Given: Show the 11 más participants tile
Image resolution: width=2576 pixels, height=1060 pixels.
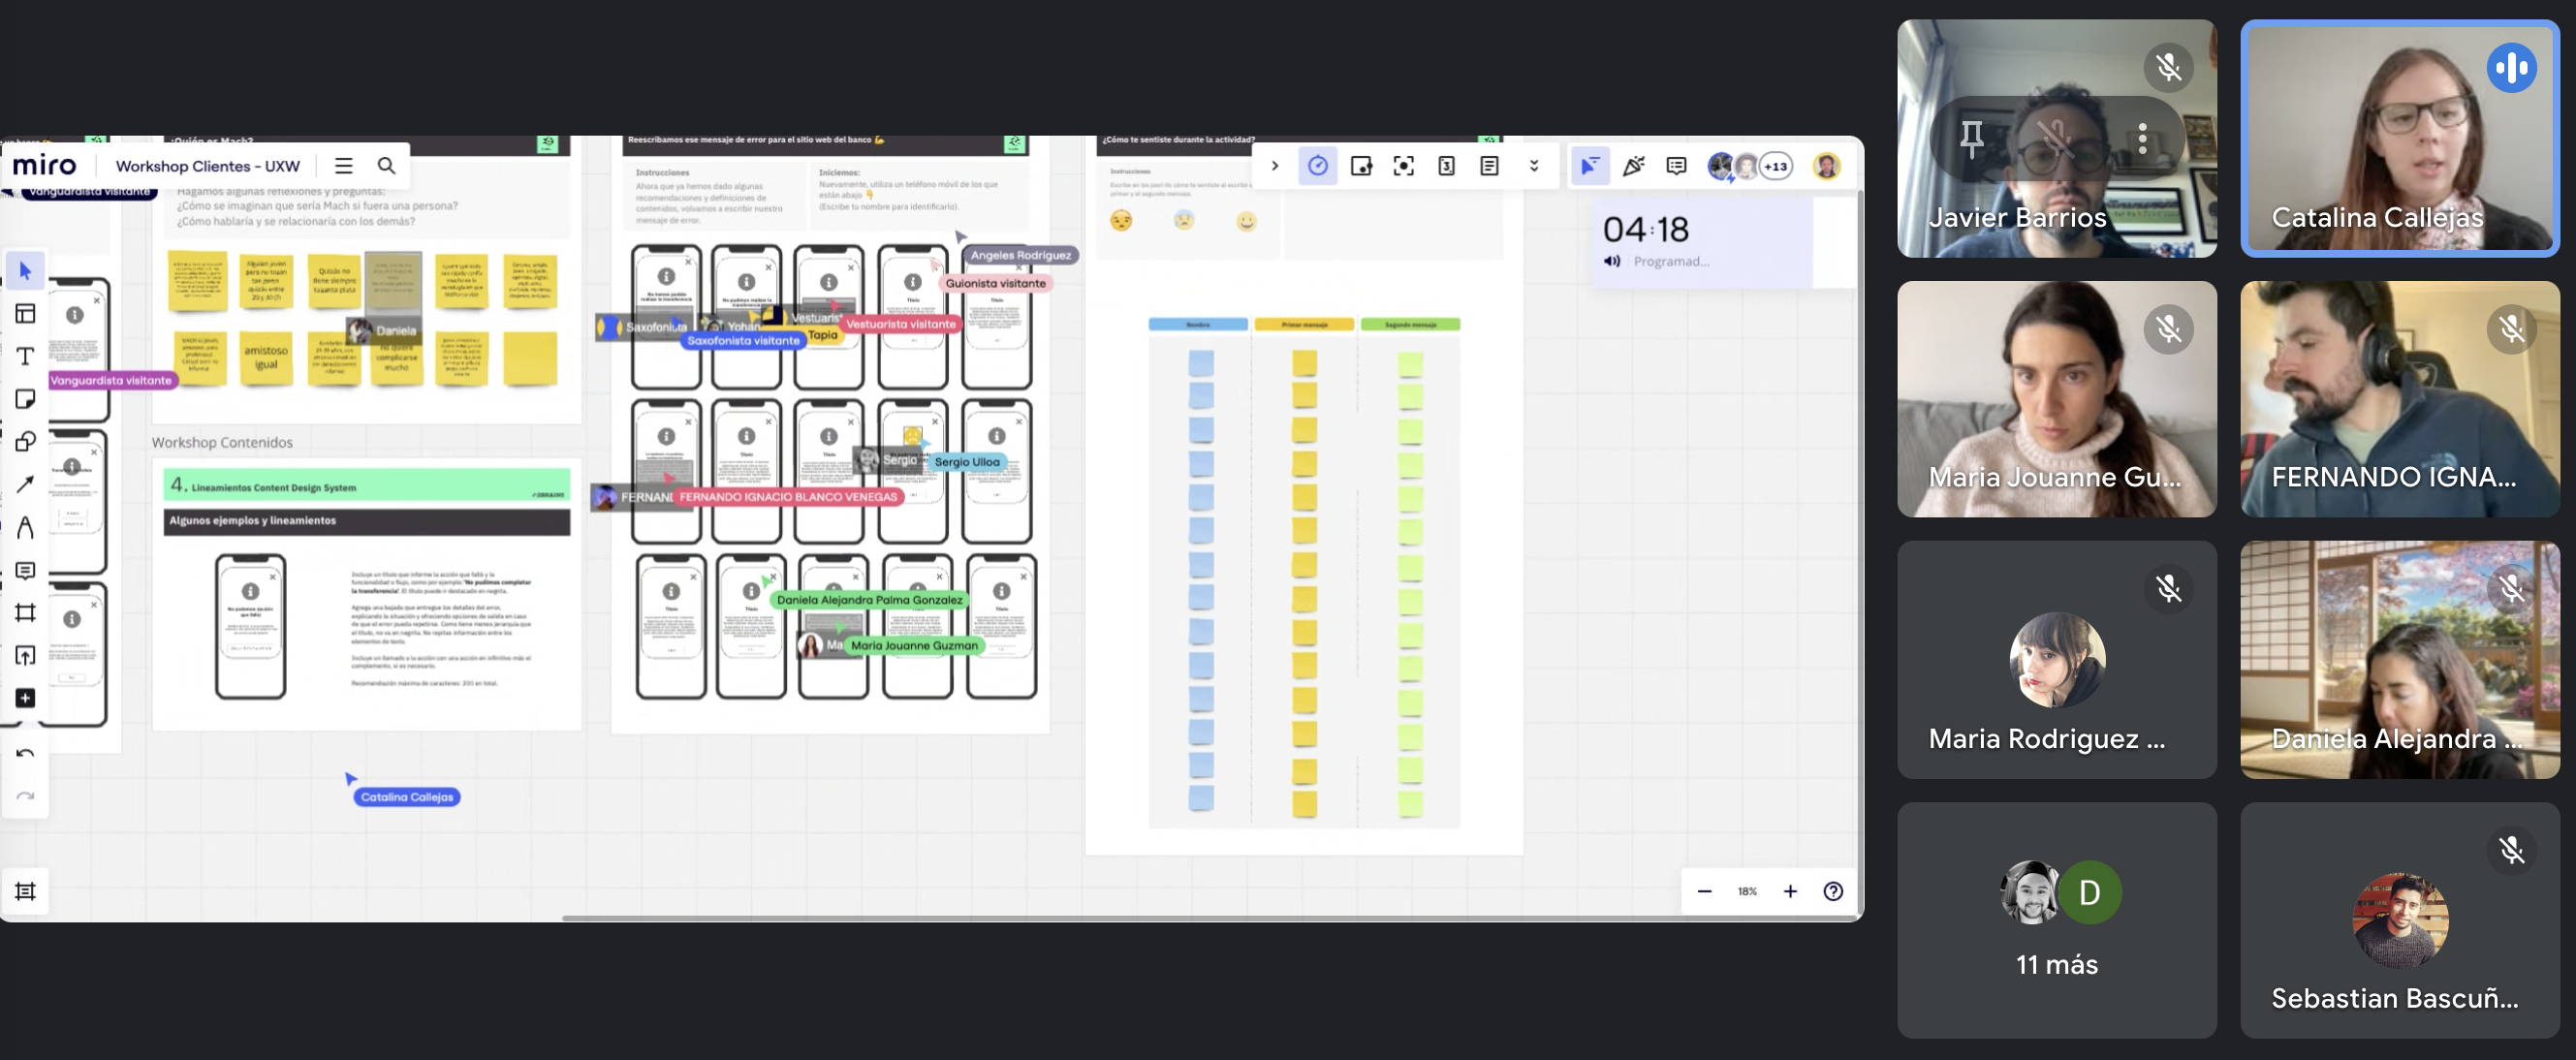Looking at the screenshot, I should (2056, 920).
